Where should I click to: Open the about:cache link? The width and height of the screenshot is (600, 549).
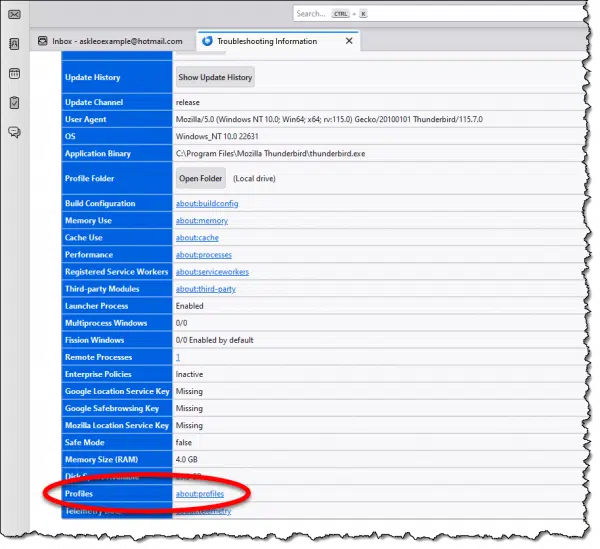[197, 238]
